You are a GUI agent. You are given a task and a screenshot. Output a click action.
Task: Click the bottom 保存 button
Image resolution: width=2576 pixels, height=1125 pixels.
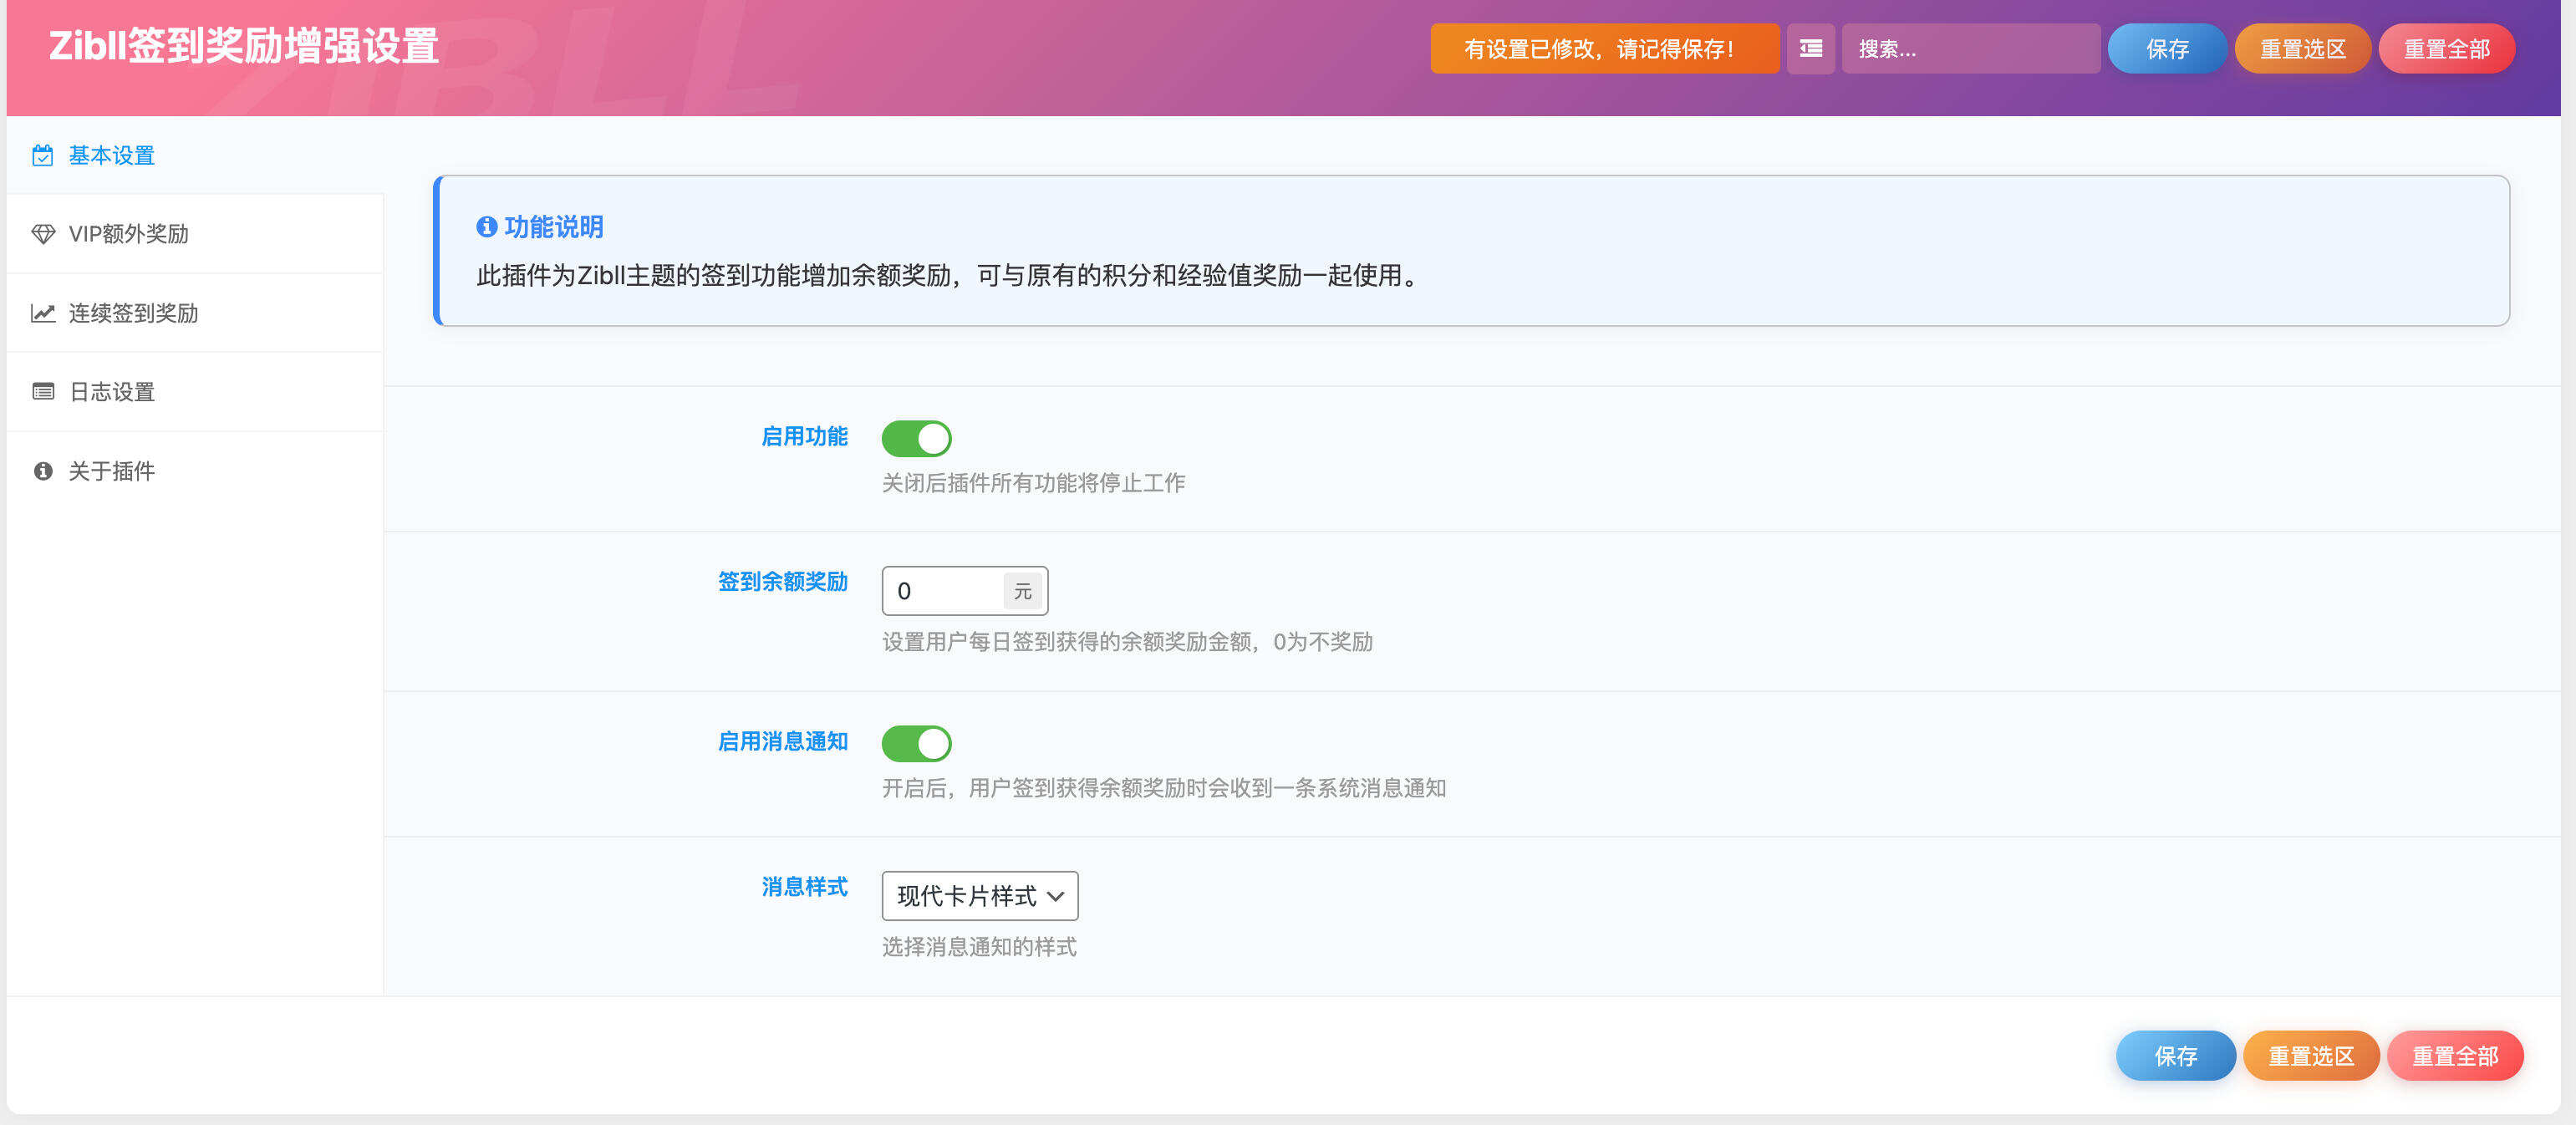coord(2176,1055)
